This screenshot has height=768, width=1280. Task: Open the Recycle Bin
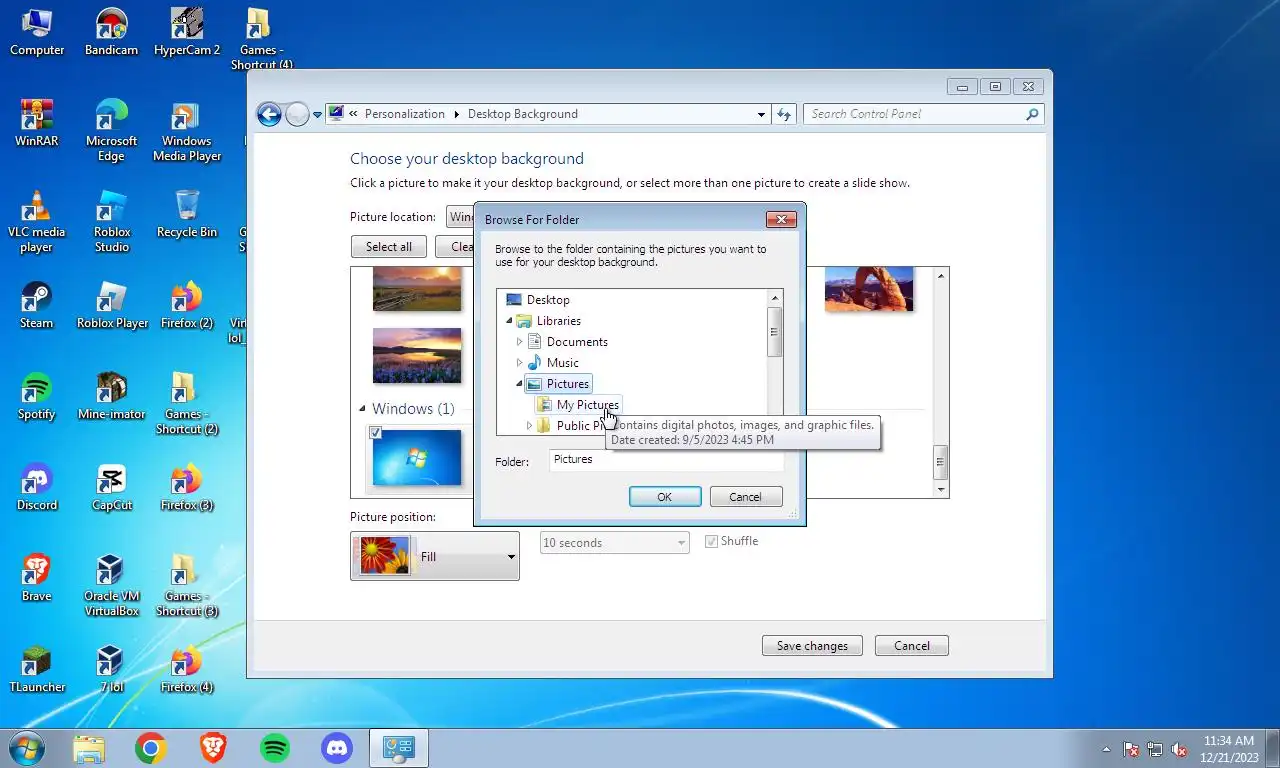pos(187,214)
